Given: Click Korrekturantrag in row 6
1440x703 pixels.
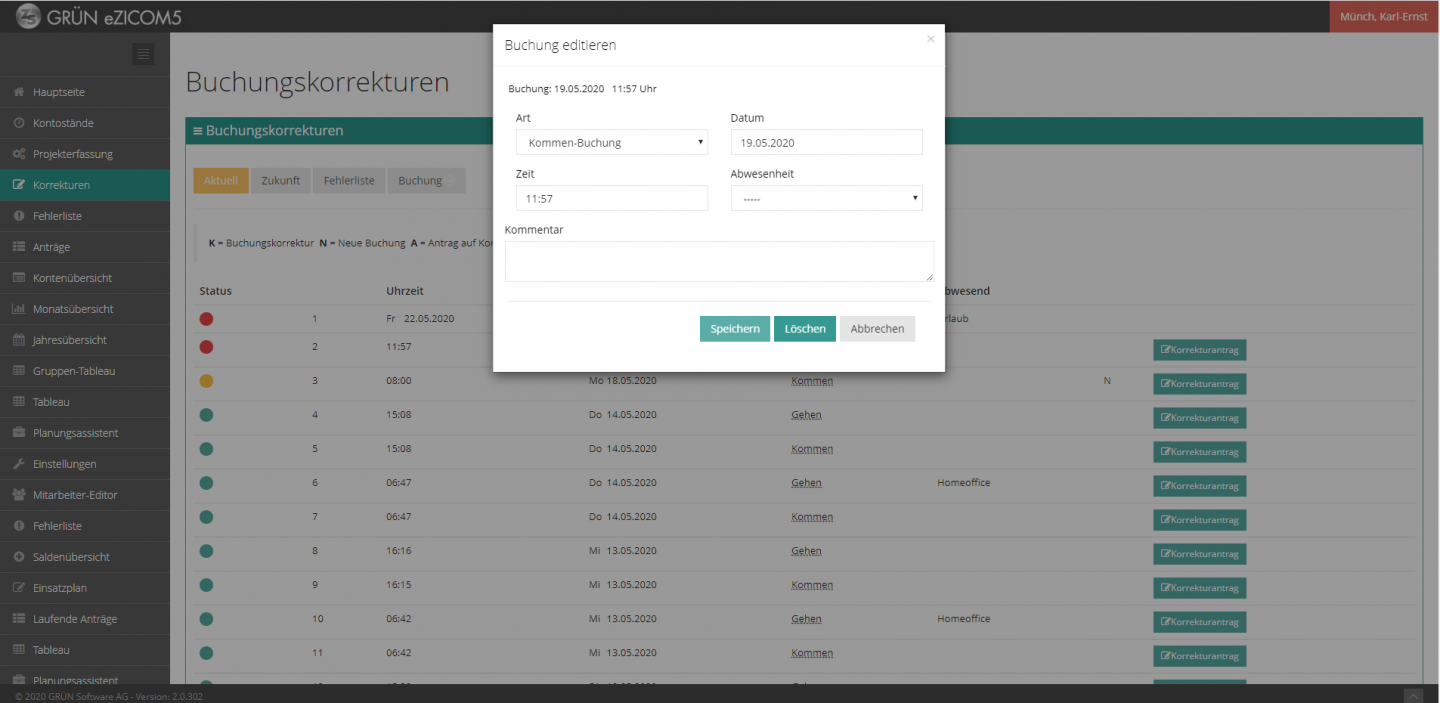Looking at the screenshot, I should click(x=1199, y=486).
